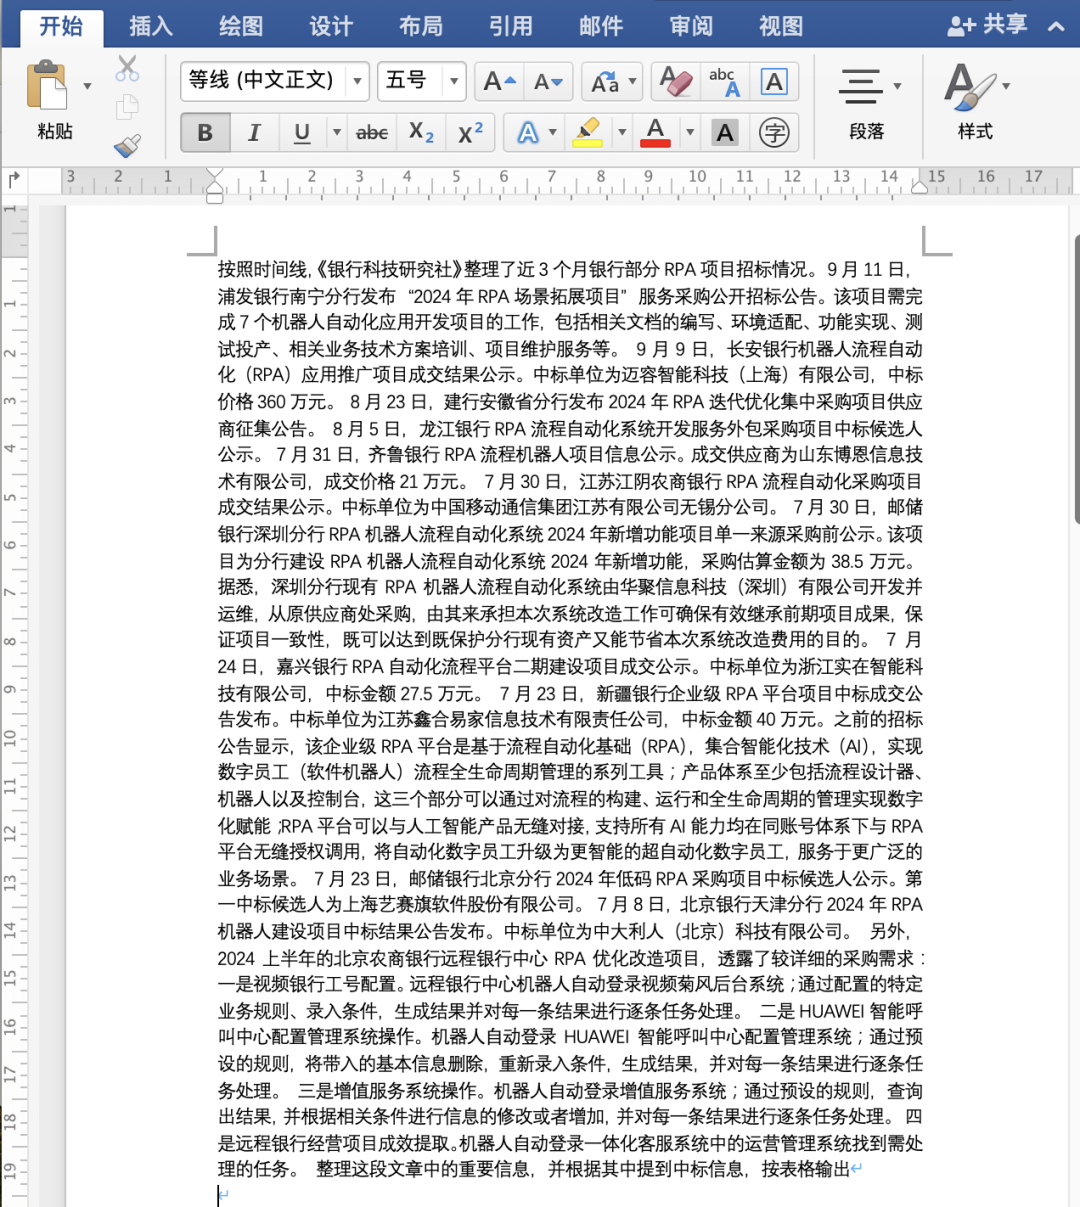This screenshot has height=1207, width=1080.
Task: Toggle Superscript formatting
Action: click(x=470, y=132)
